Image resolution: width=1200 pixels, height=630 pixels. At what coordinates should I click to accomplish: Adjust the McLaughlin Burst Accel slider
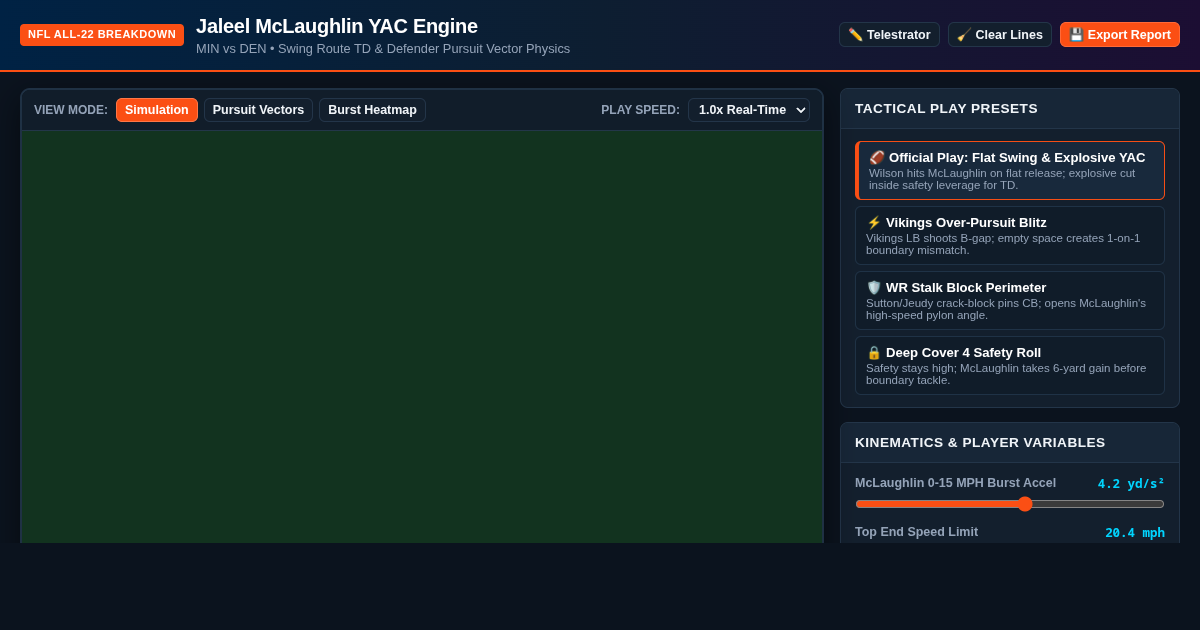[x=1010, y=504]
